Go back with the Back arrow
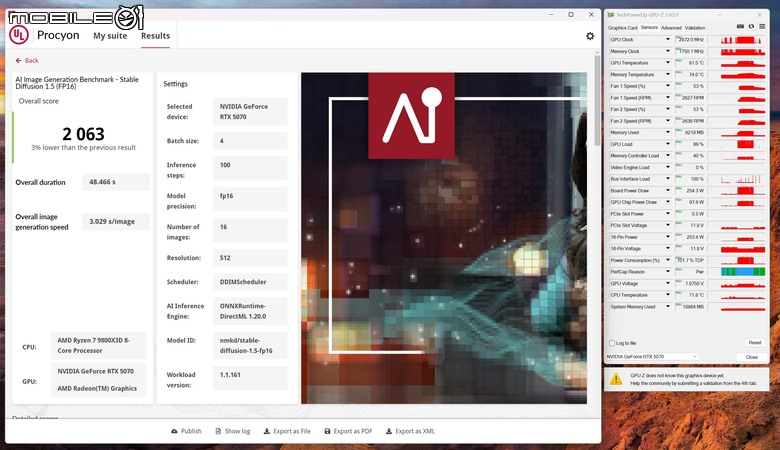This screenshot has width=780, height=450. pyautogui.click(x=18, y=61)
